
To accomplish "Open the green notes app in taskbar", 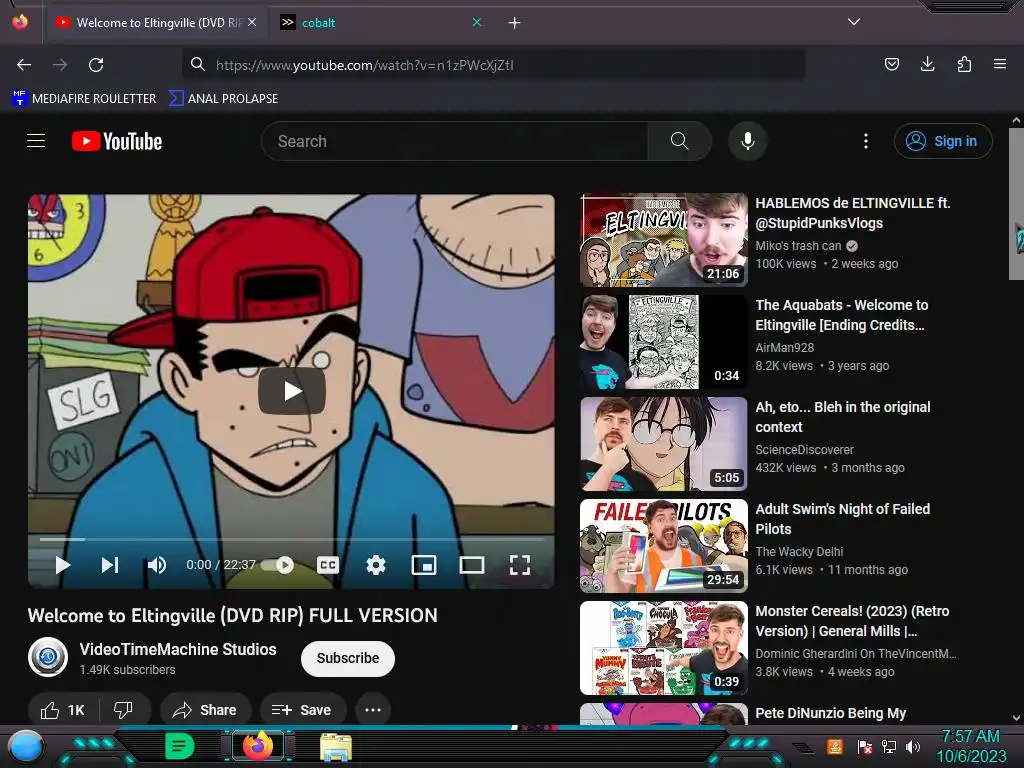I will click(x=179, y=746).
